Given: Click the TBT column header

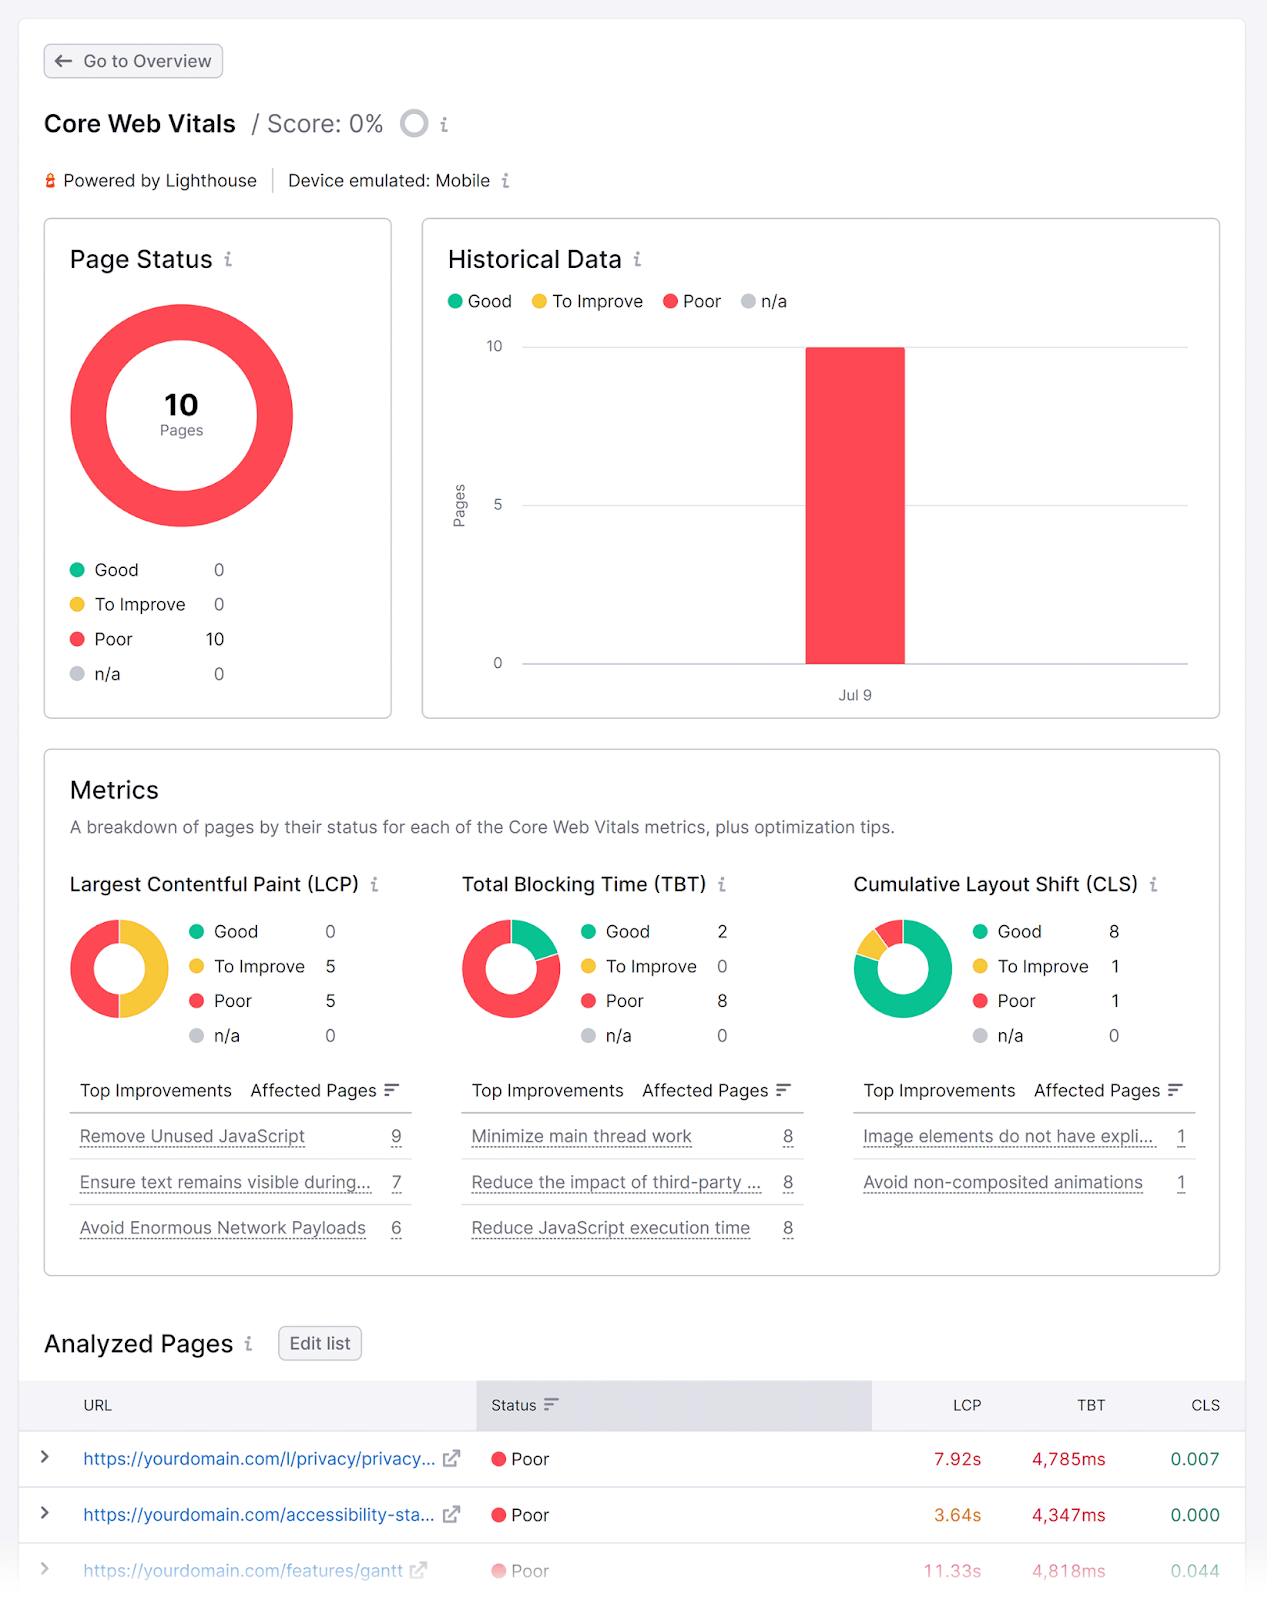Looking at the screenshot, I should (x=1091, y=1405).
